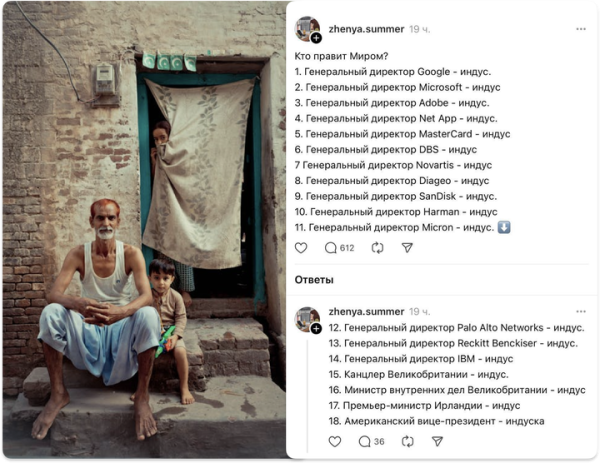Click the 19 ч. timestamp on reply
The image size is (600, 463).
click(x=419, y=311)
